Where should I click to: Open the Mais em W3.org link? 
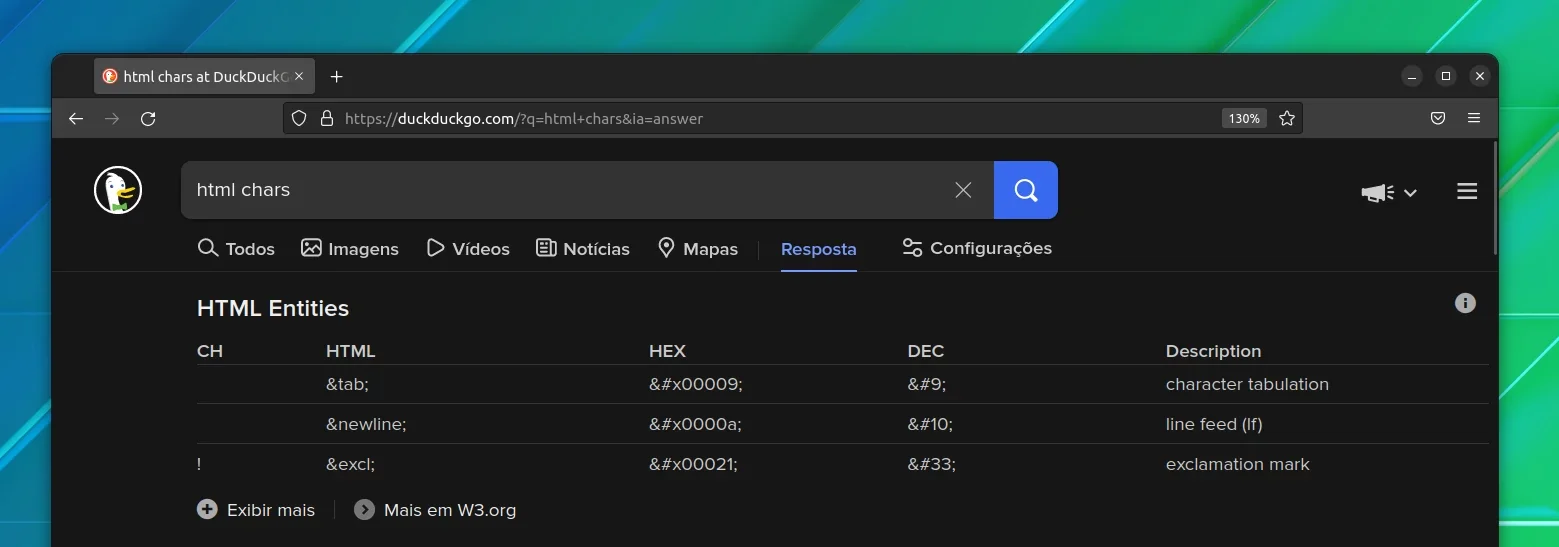tap(435, 510)
